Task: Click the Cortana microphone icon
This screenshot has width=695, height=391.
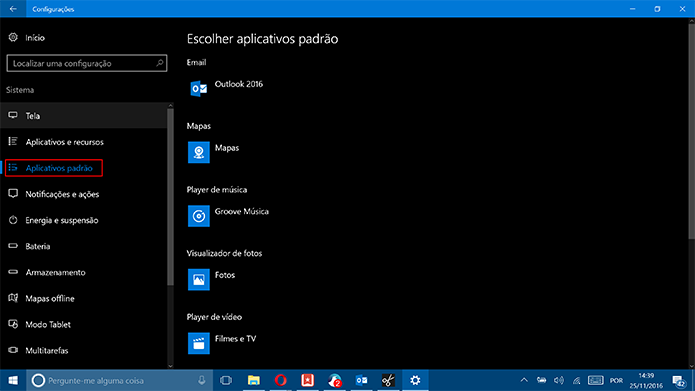Action: (x=202, y=380)
